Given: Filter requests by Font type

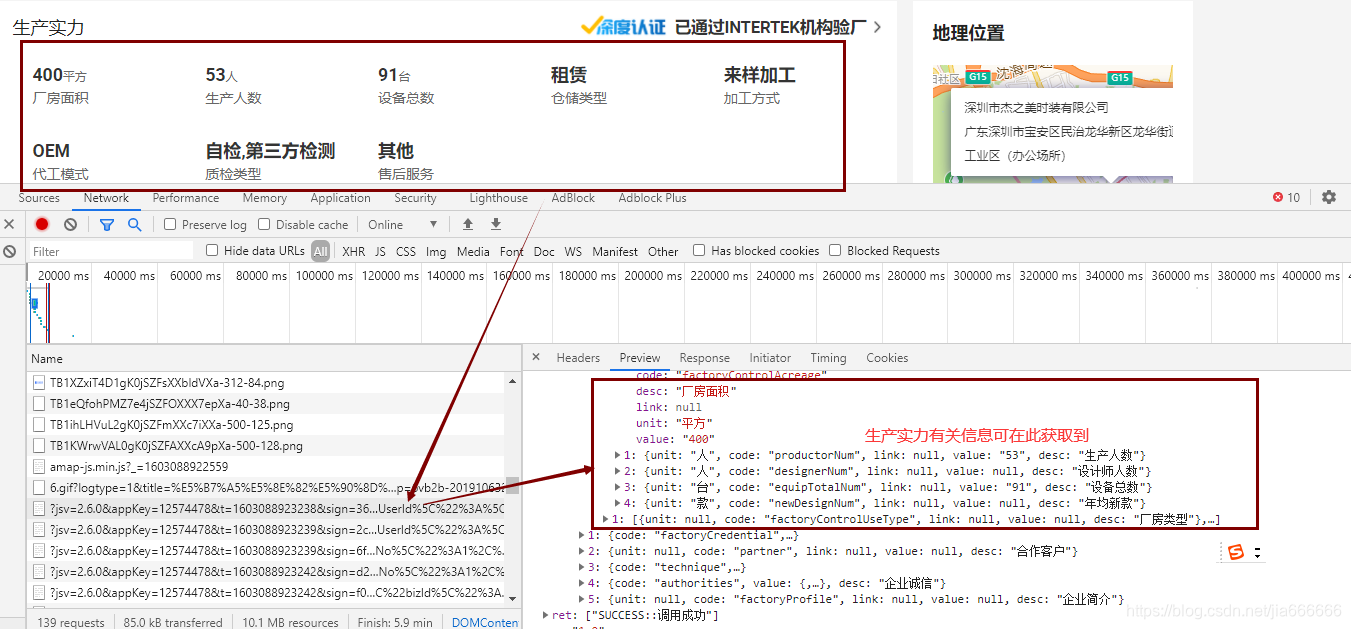Looking at the screenshot, I should point(512,252).
